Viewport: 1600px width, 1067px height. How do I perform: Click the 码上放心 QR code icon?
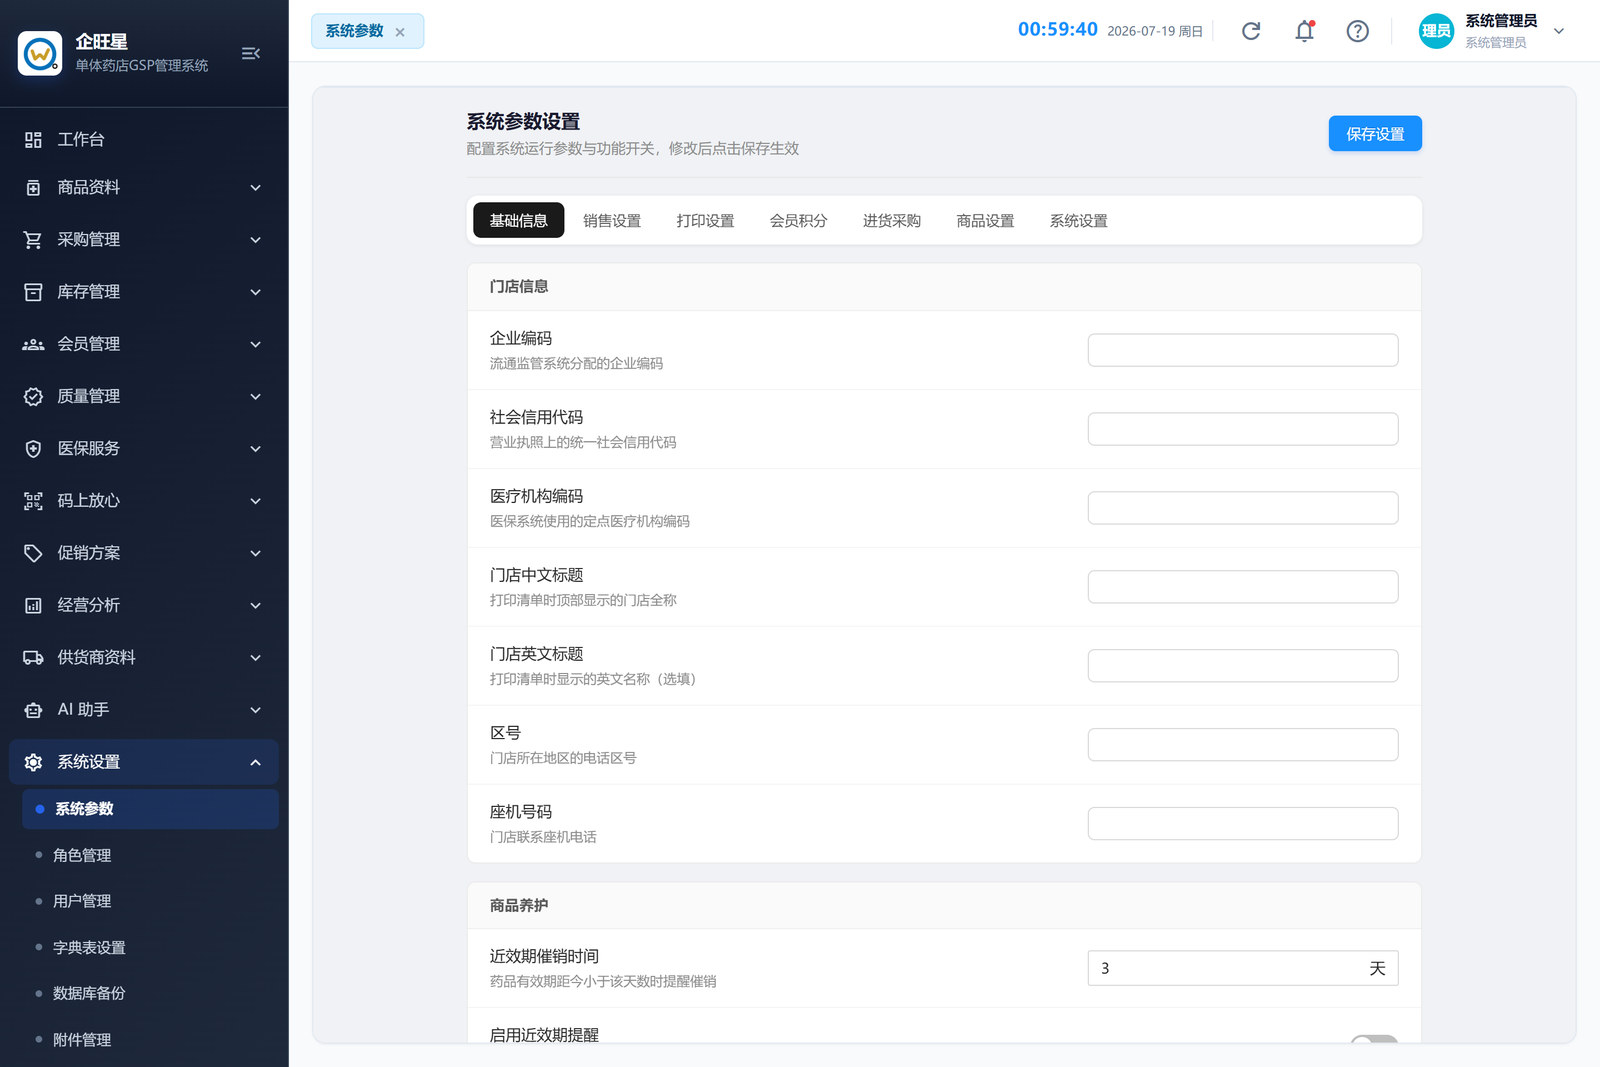coord(33,501)
